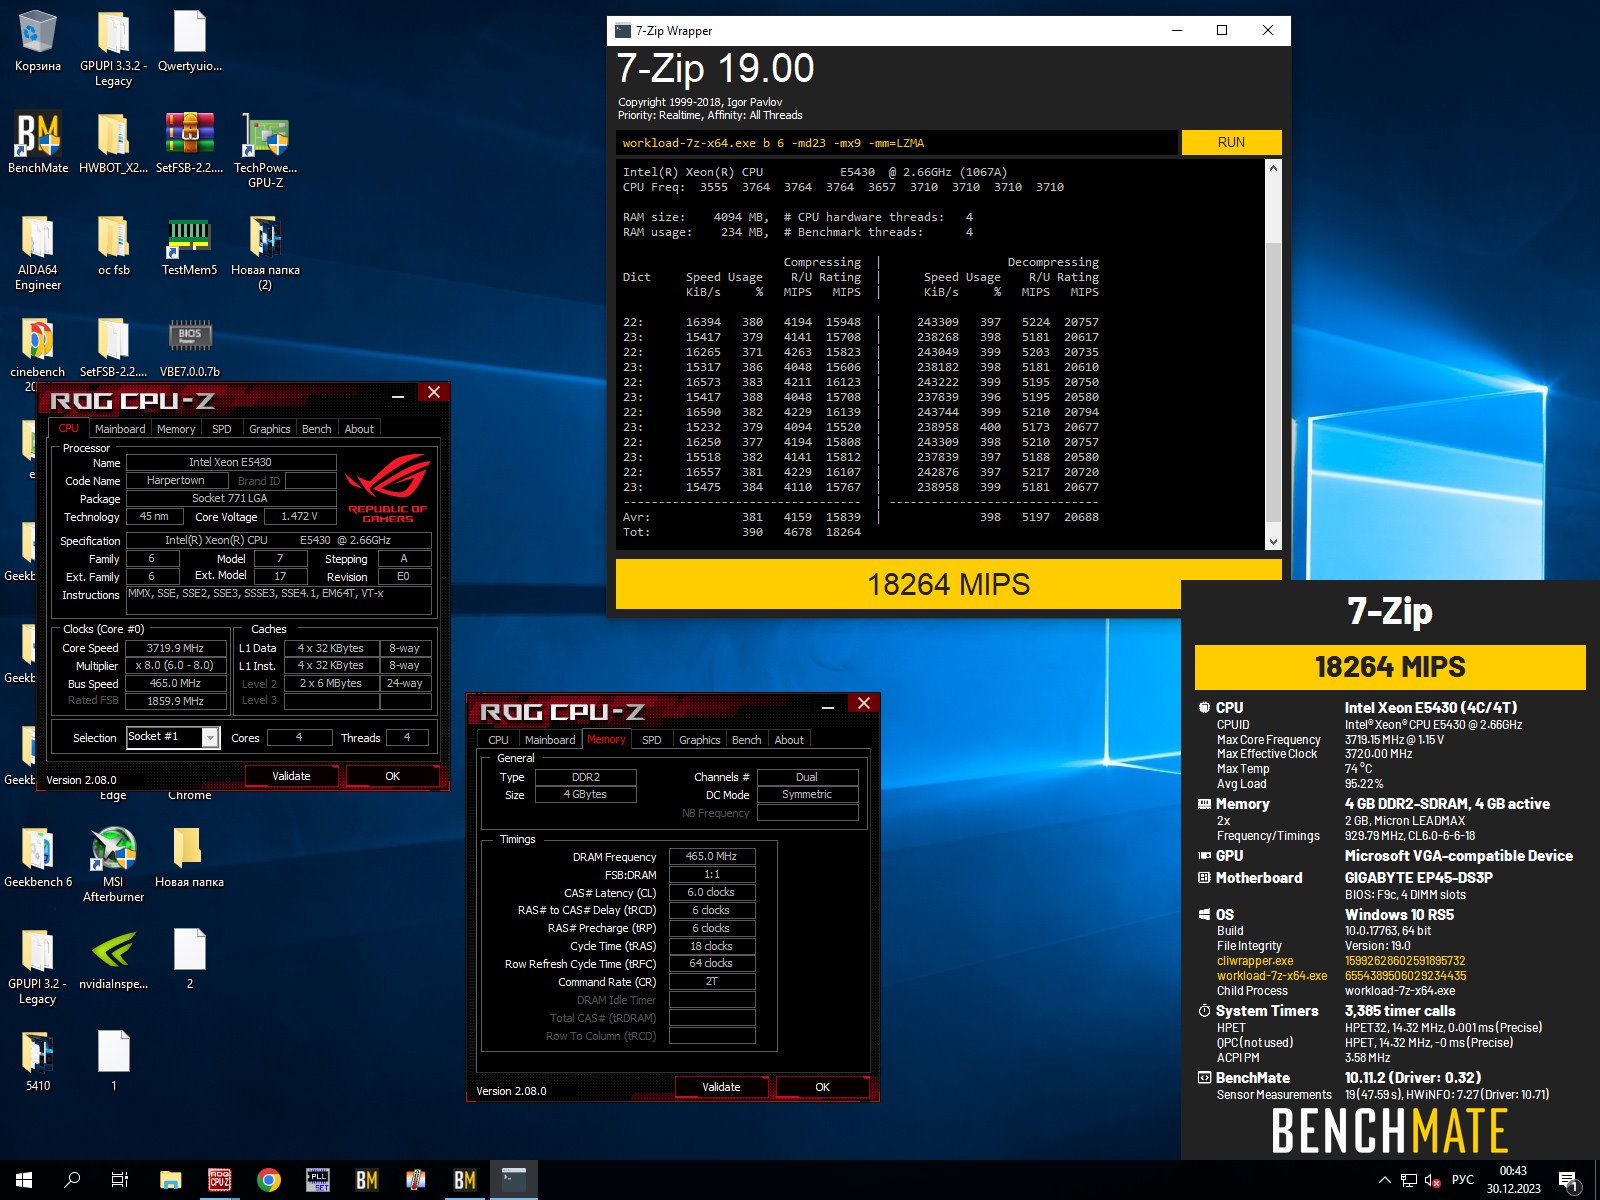Open the muted volume tray icon

click(x=1432, y=1180)
